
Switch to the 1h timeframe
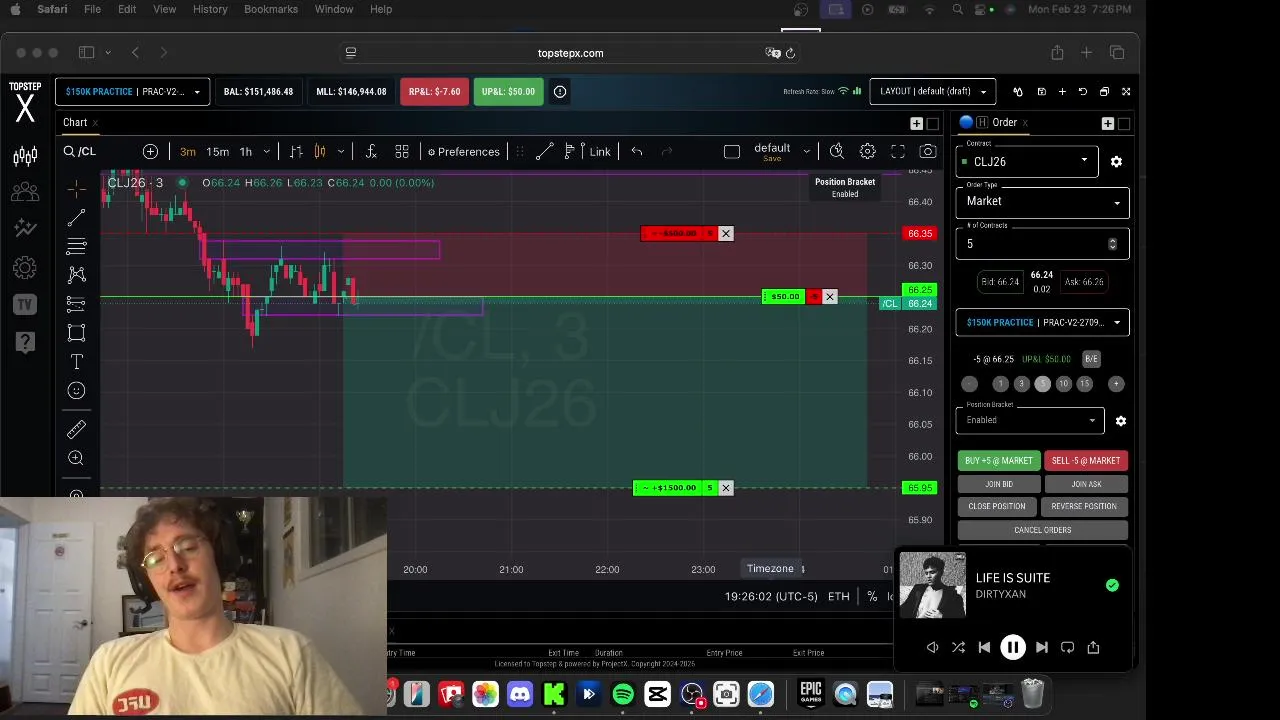coord(245,152)
